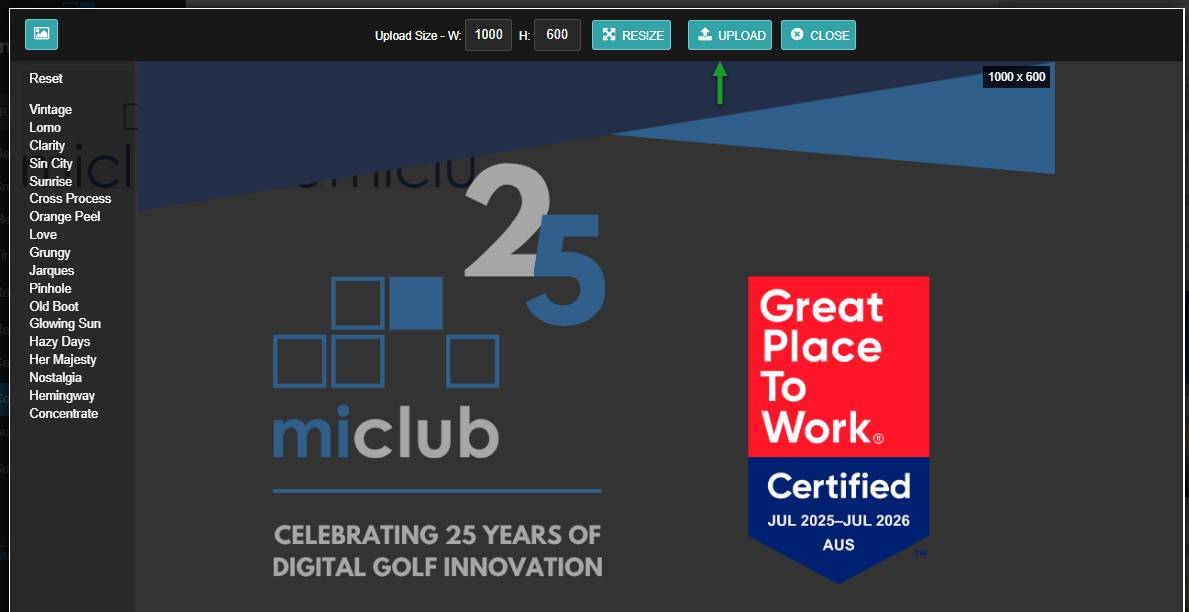Click the 1000 x 600 size label
The height and width of the screenshot is (612, 1189).
1016,77
